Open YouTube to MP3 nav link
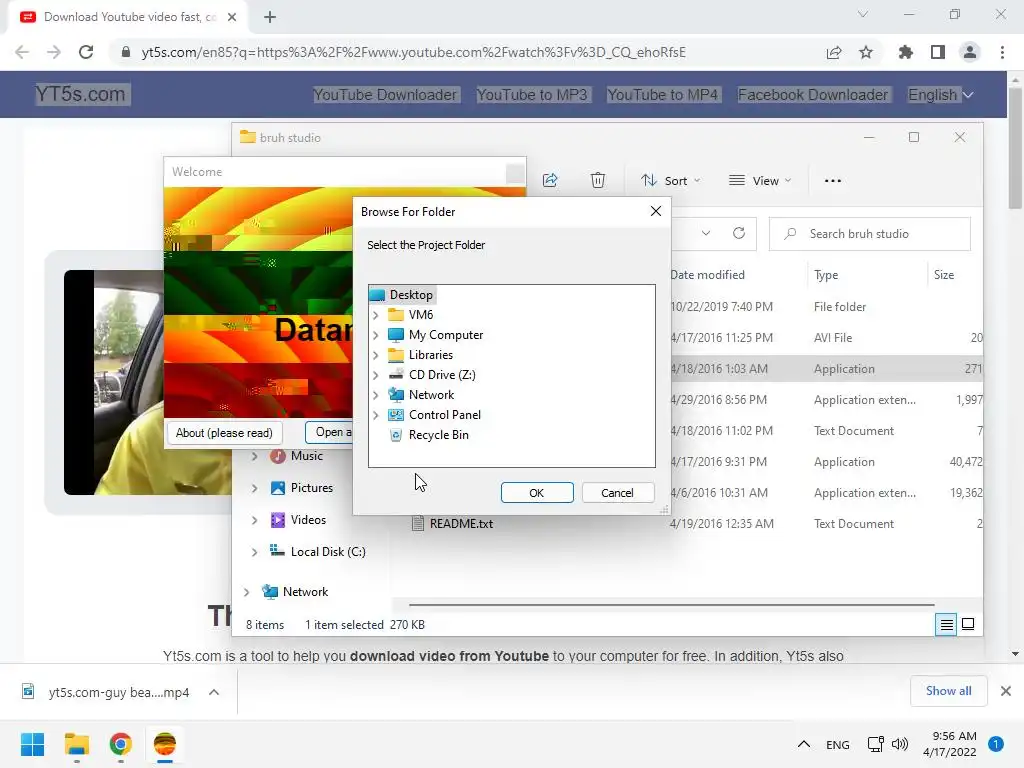 (x=532, y=95)
